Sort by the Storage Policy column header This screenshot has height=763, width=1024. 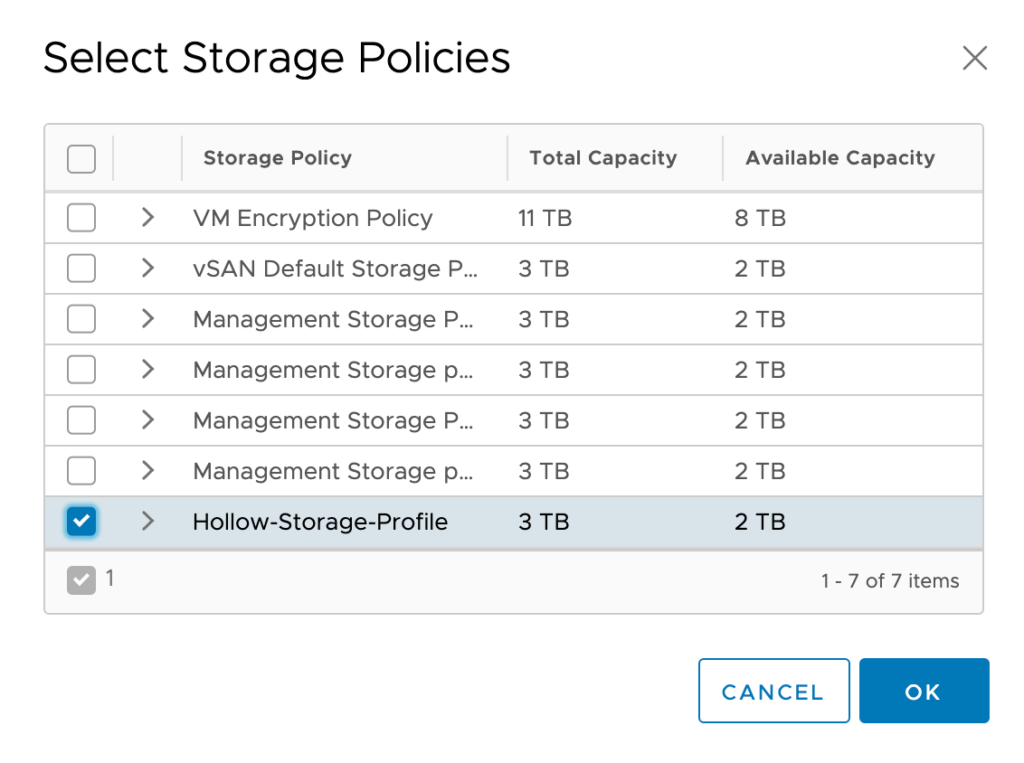277,158
